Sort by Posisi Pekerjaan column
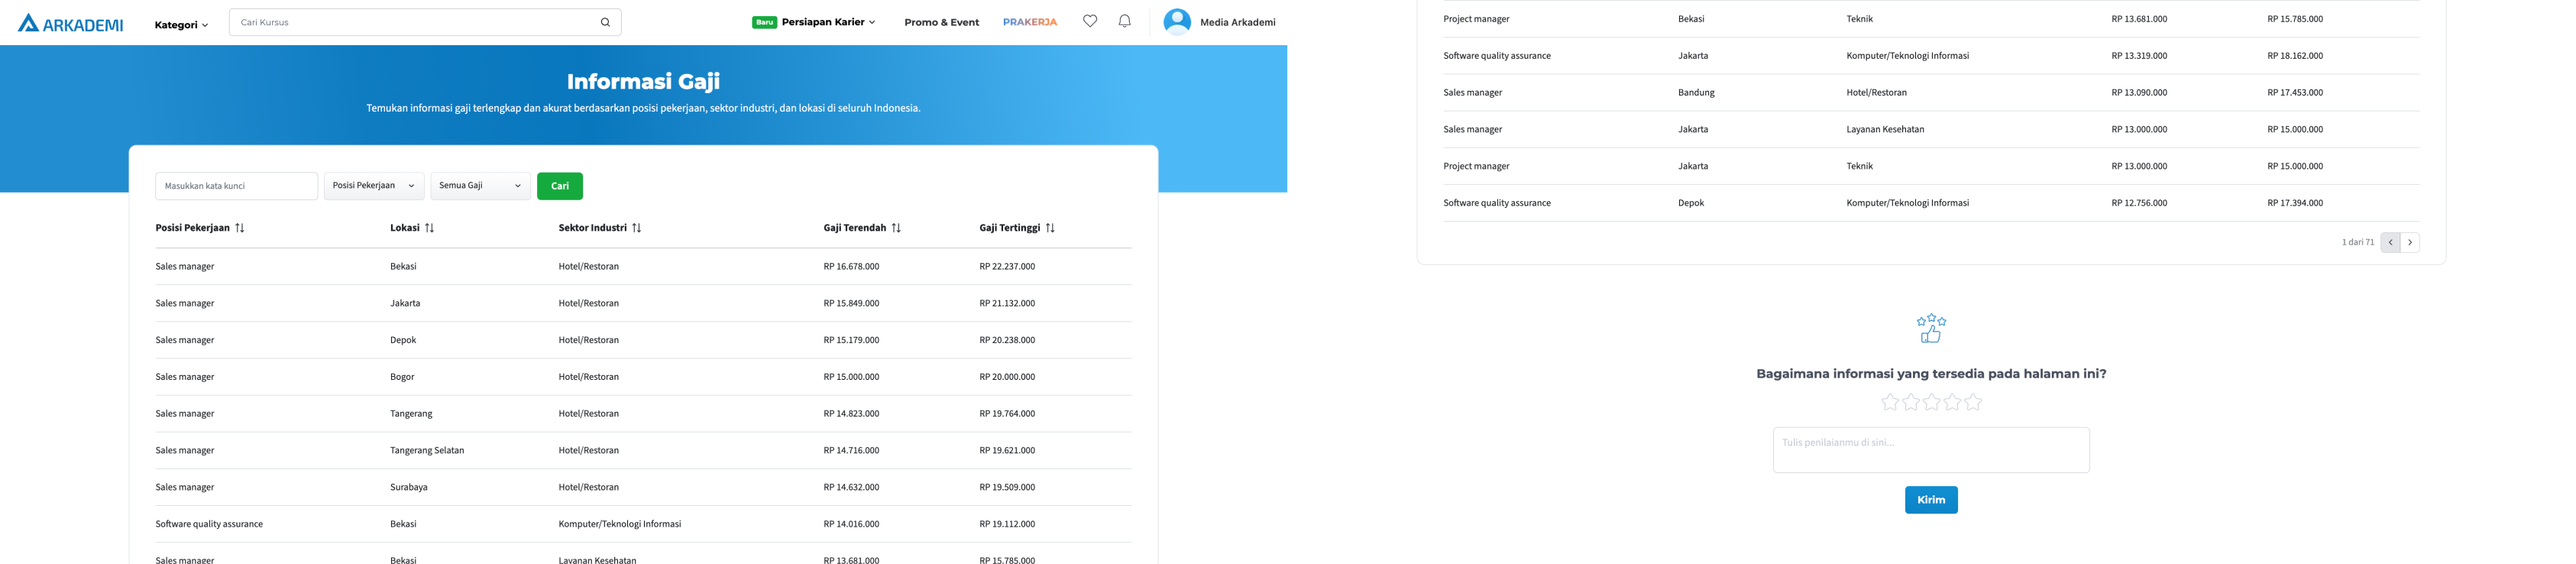The image size is (2576, 564). click(x=240, y=228)
